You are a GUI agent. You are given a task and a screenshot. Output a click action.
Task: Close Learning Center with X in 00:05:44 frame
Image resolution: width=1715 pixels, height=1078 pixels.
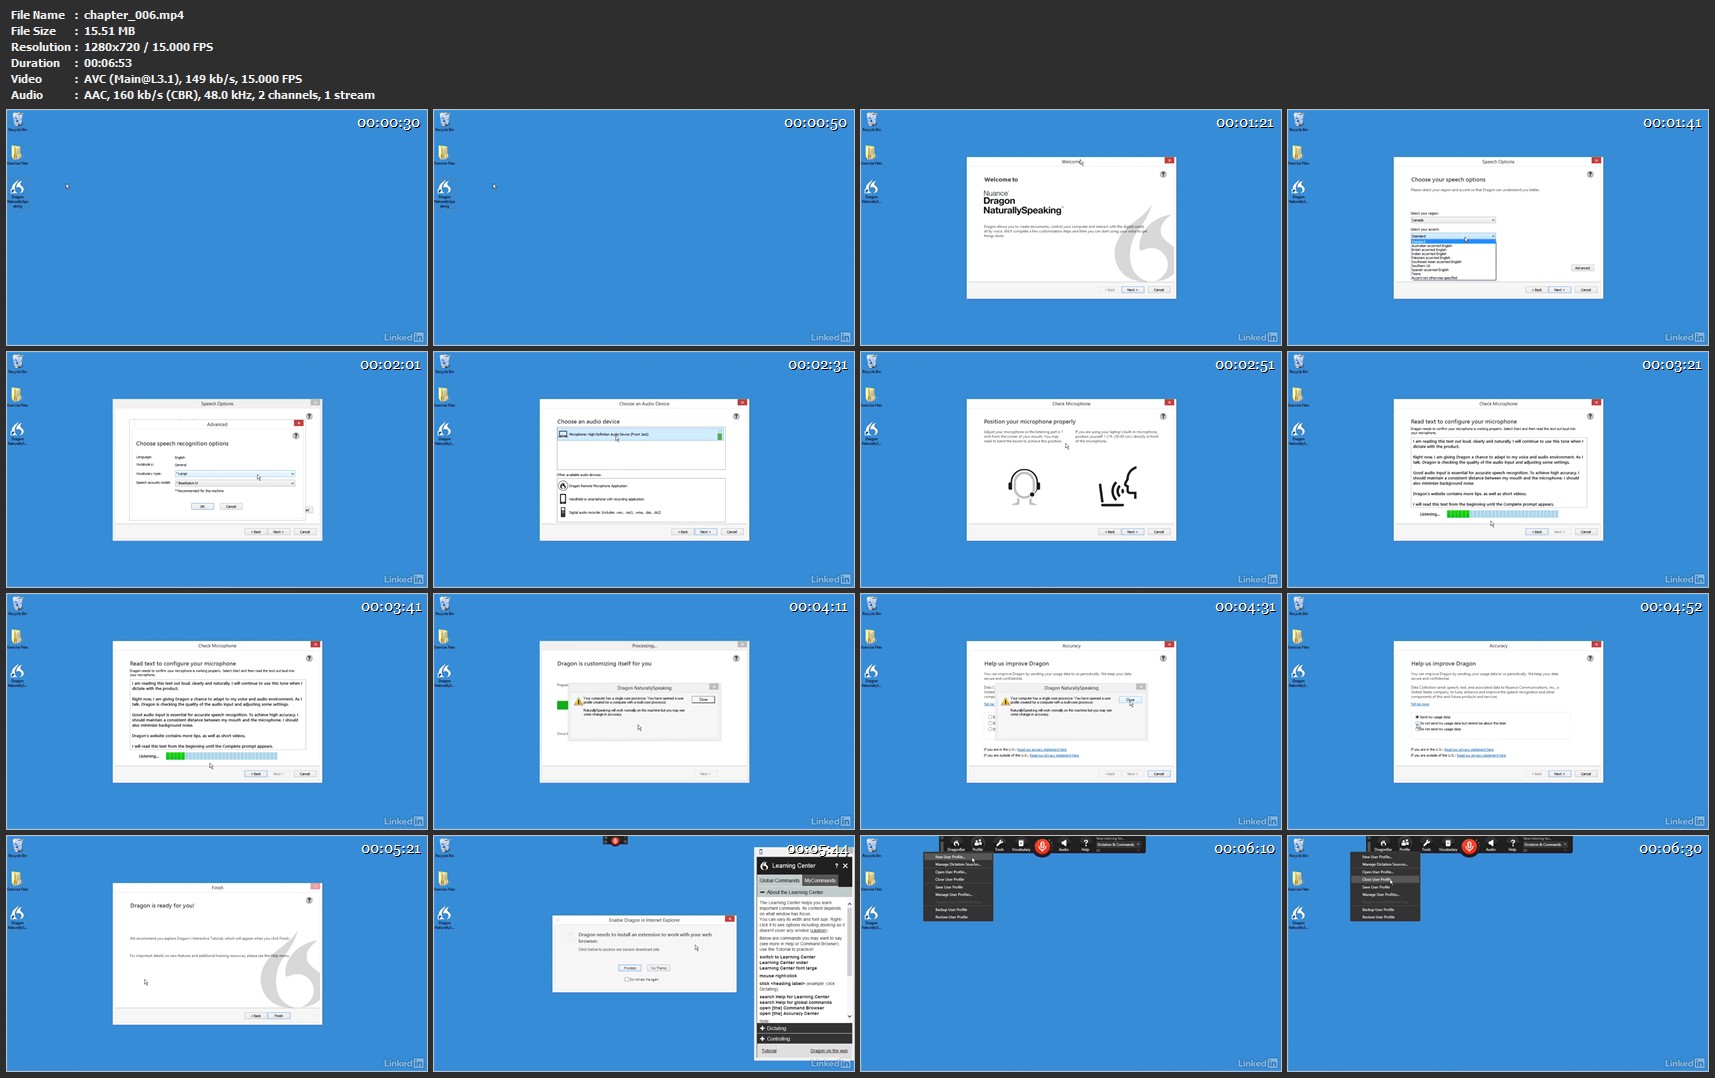click(845, 866)
